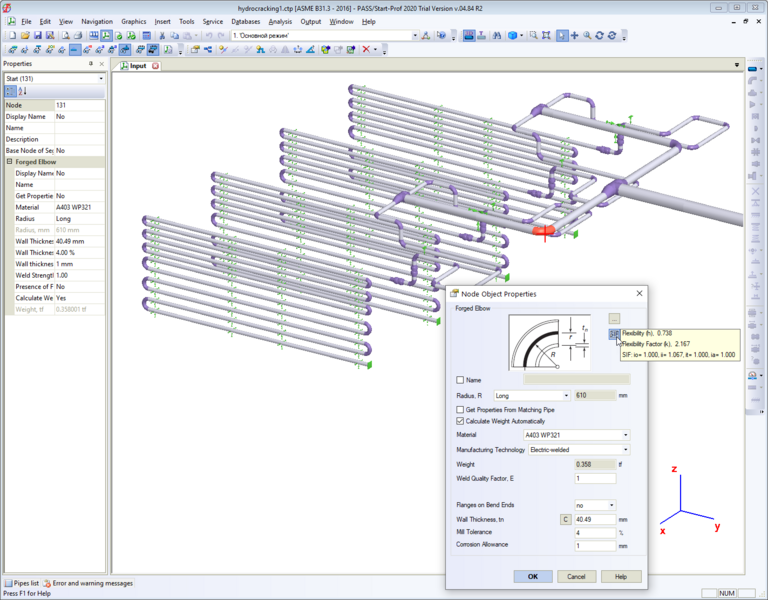
Task: Confirm dialog with the OK button
Action: 533,577
